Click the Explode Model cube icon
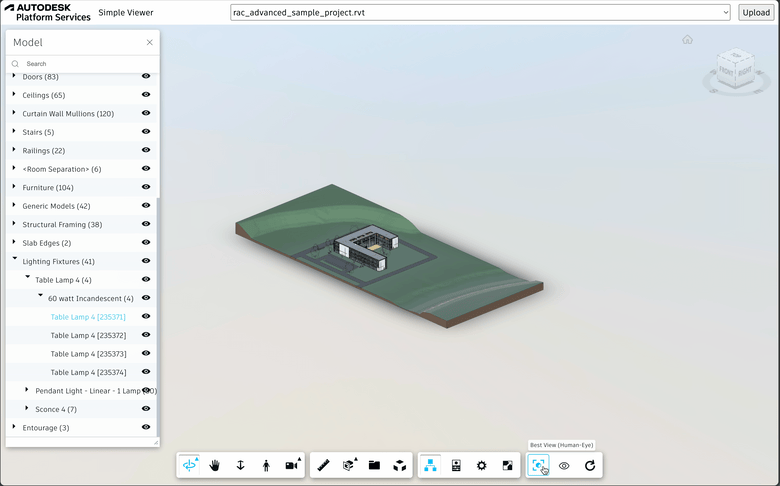780x486 pixels. [x=399, y=465]
